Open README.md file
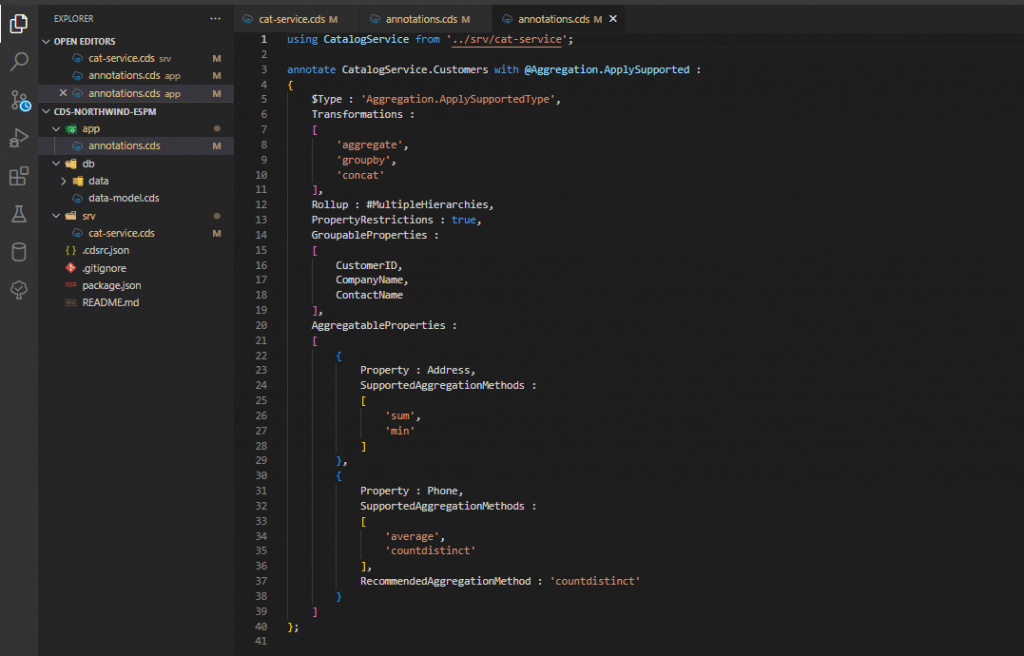This screenshot has width=1024, height=656. point(136,303)
